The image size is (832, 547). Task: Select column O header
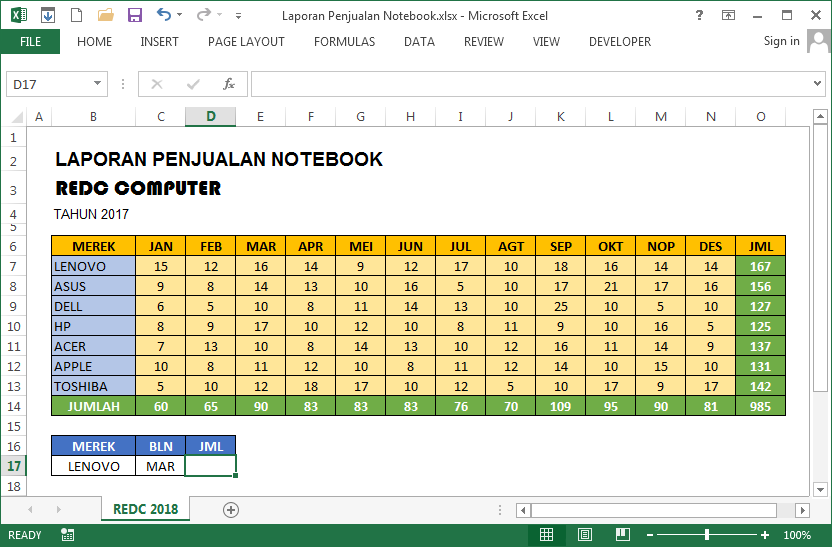[760, 117]
